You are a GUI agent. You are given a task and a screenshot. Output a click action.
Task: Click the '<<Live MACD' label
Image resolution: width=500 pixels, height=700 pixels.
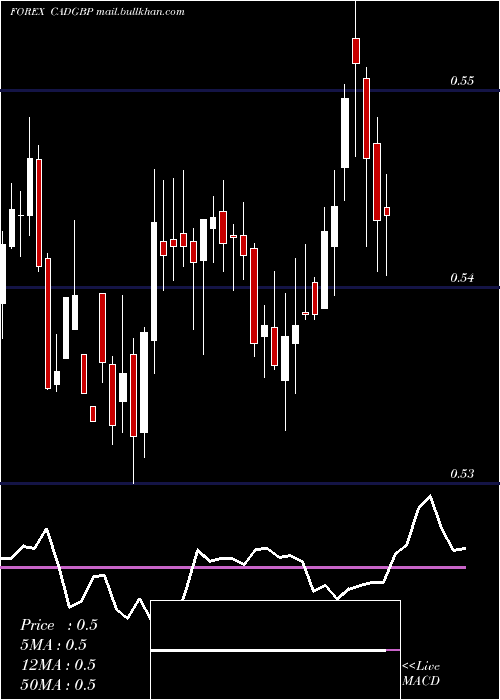[421, 673]
